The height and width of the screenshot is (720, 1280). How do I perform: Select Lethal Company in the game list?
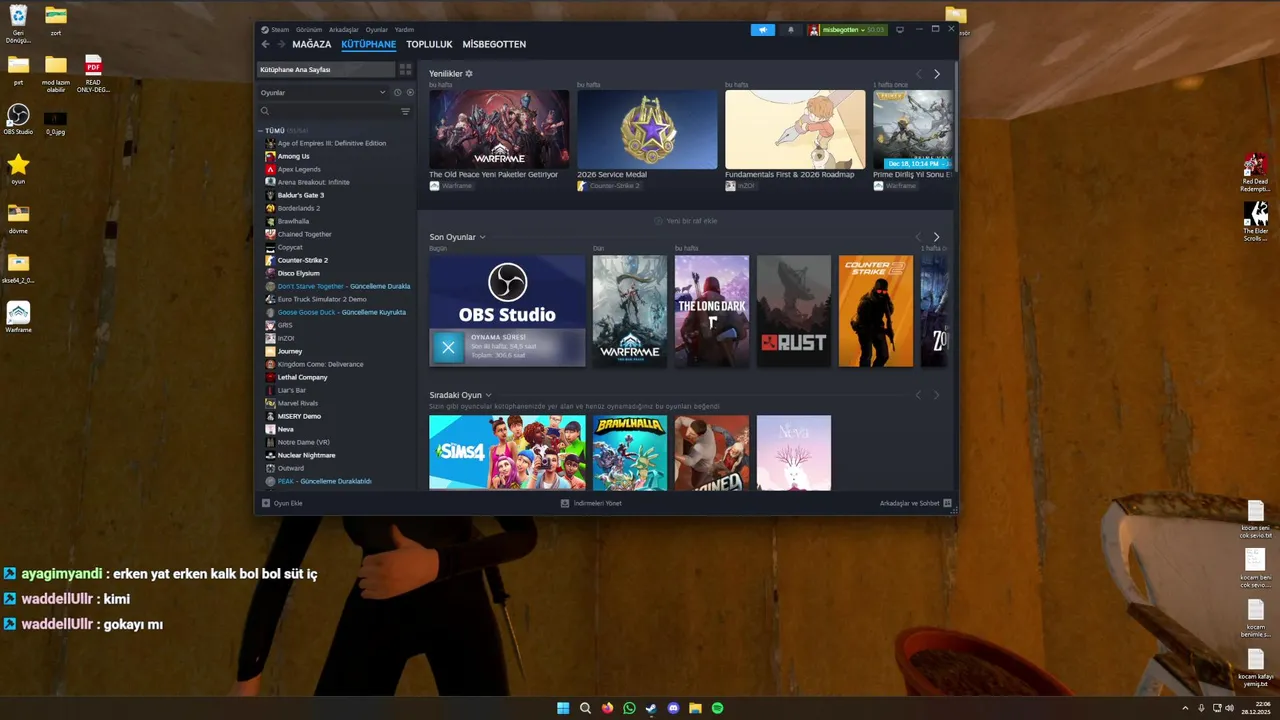pyautogui.click(x=302, y=377)
